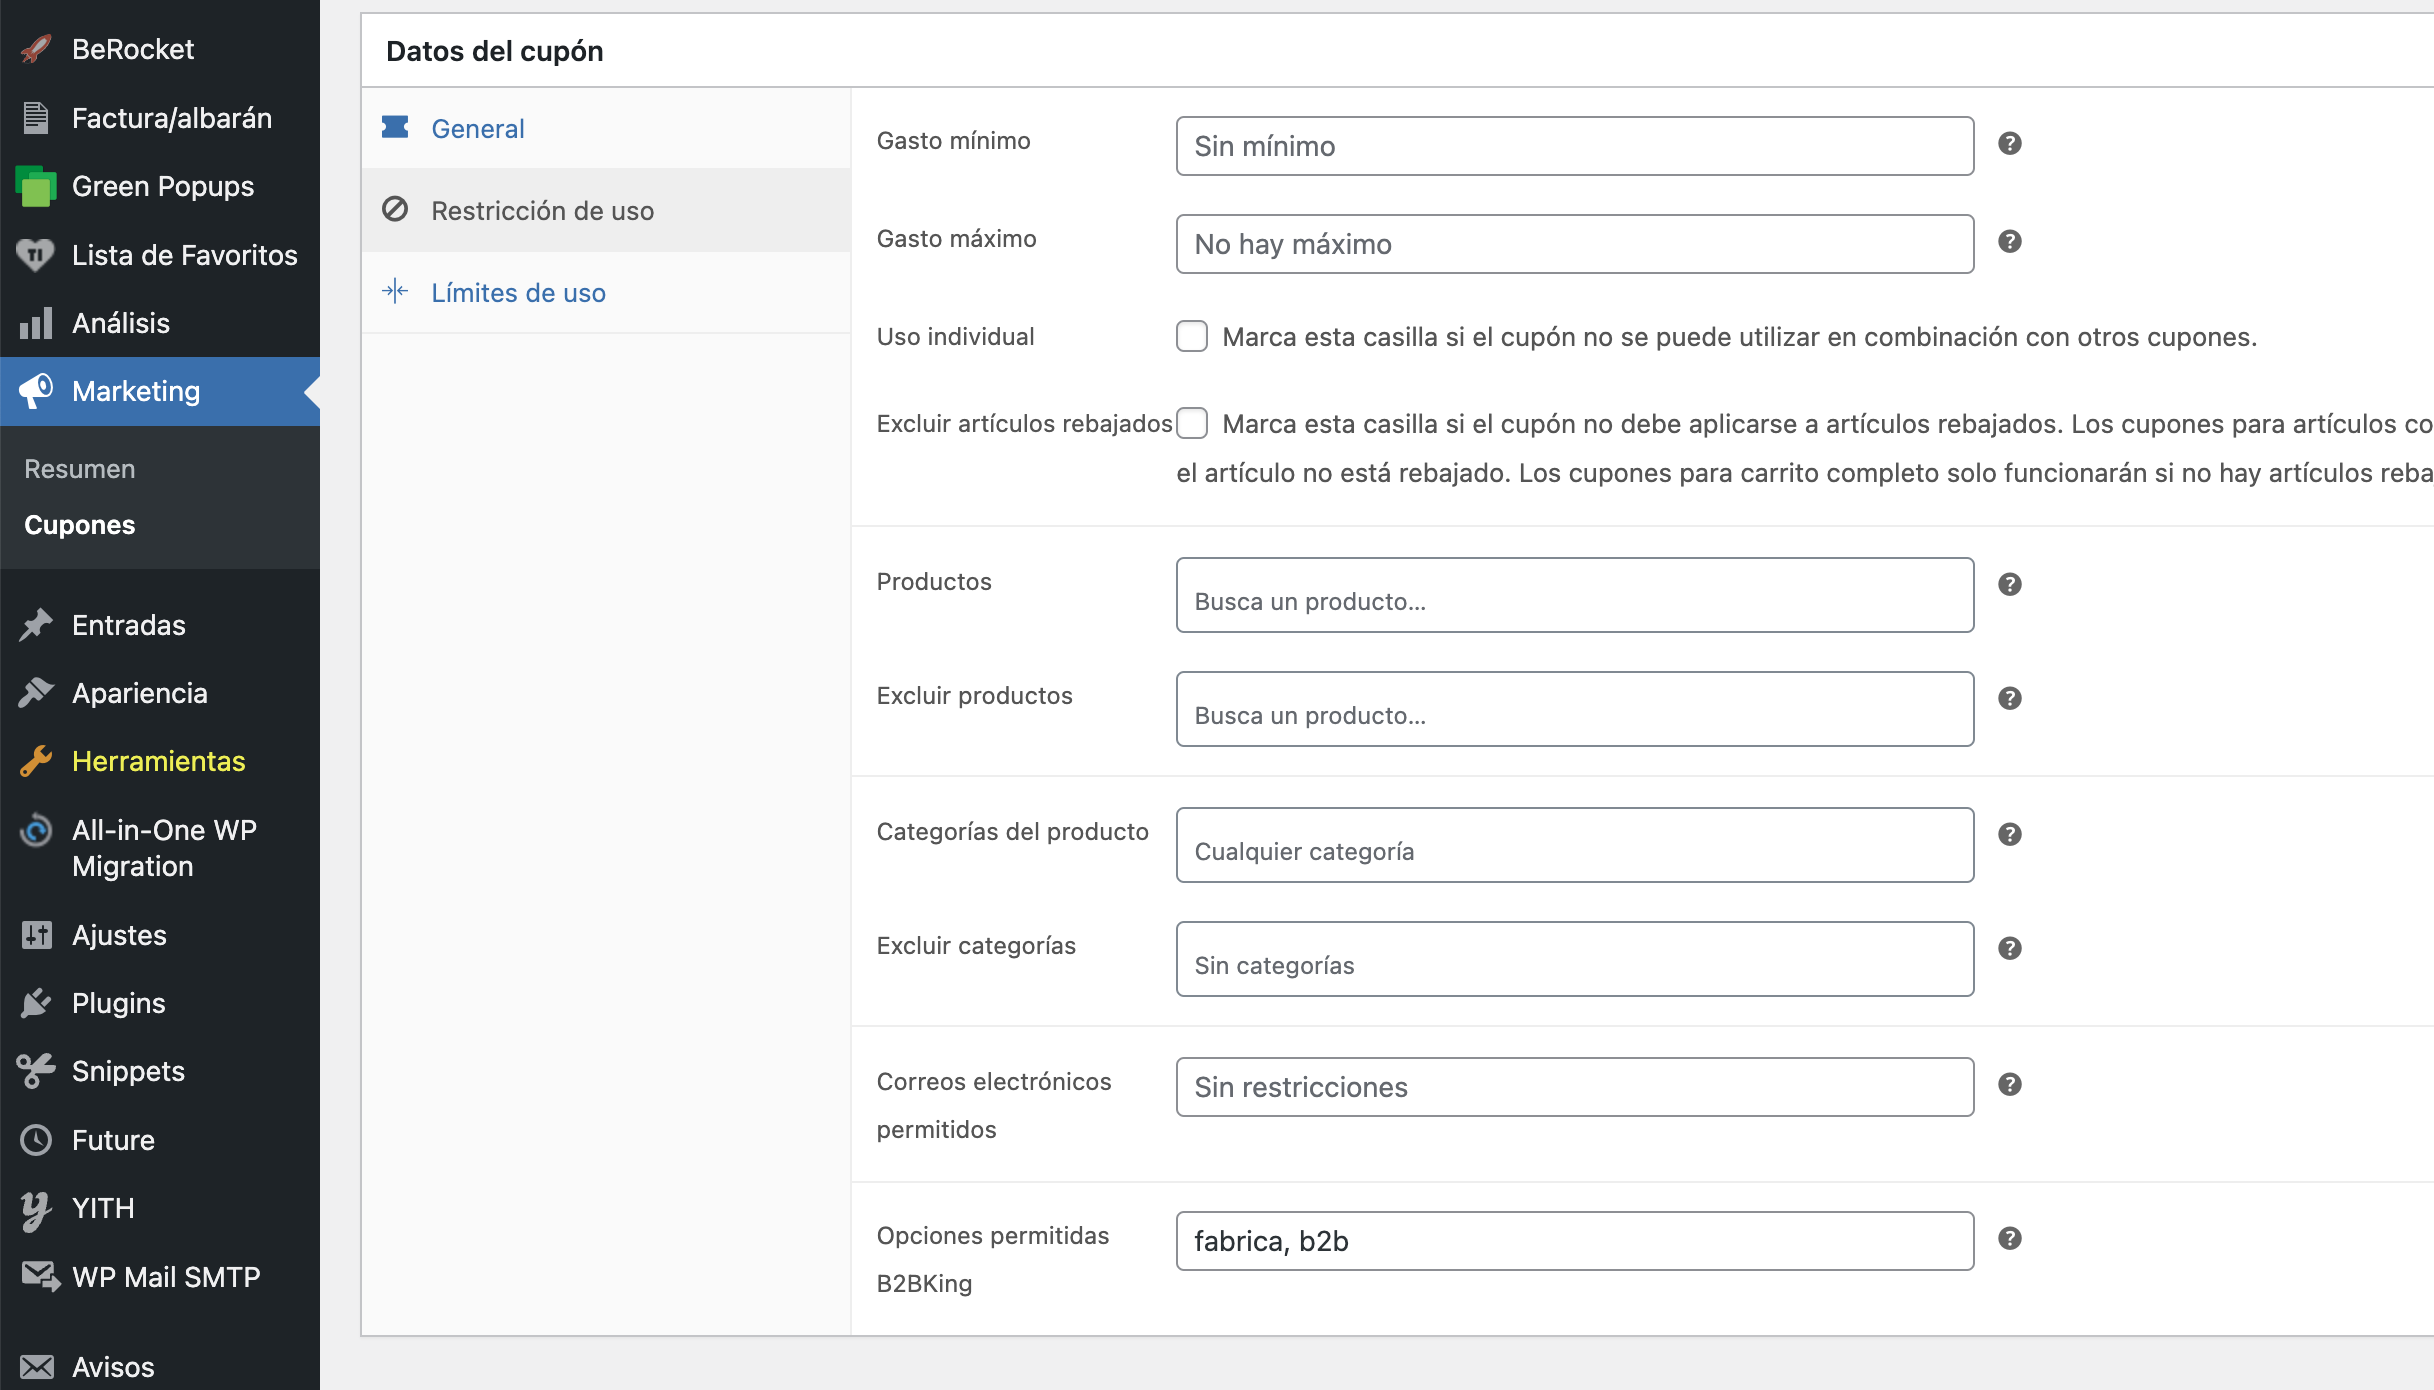Click the Factura/albarán document icon
Screen dimensions: 2434x1390
[36, 118]
